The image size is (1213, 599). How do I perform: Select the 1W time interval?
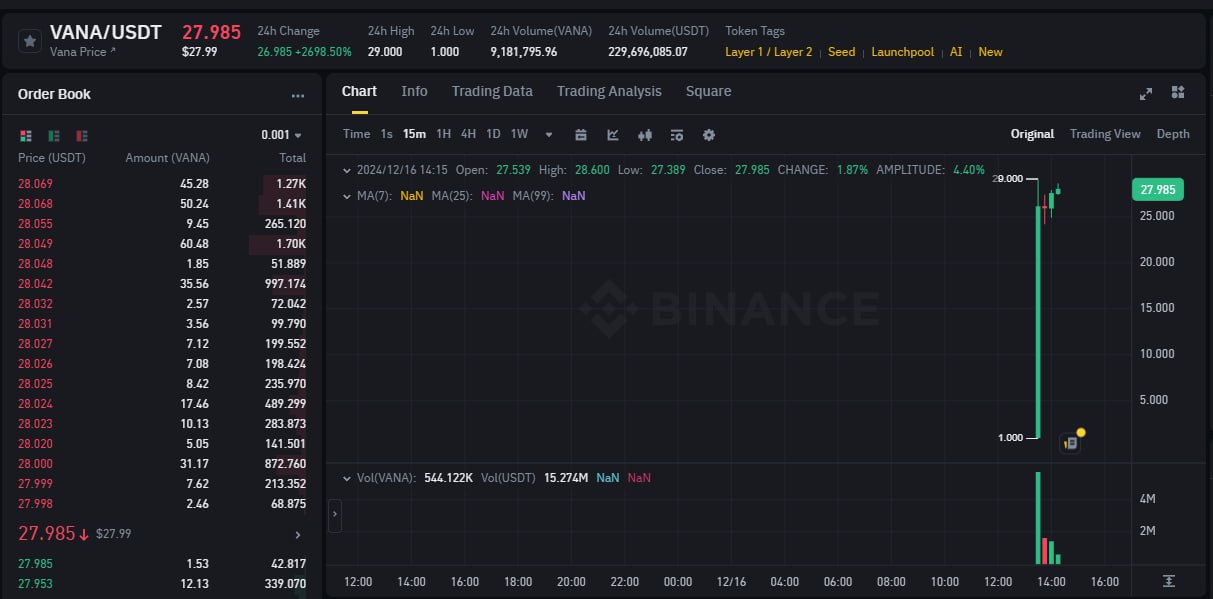[519, 134]
